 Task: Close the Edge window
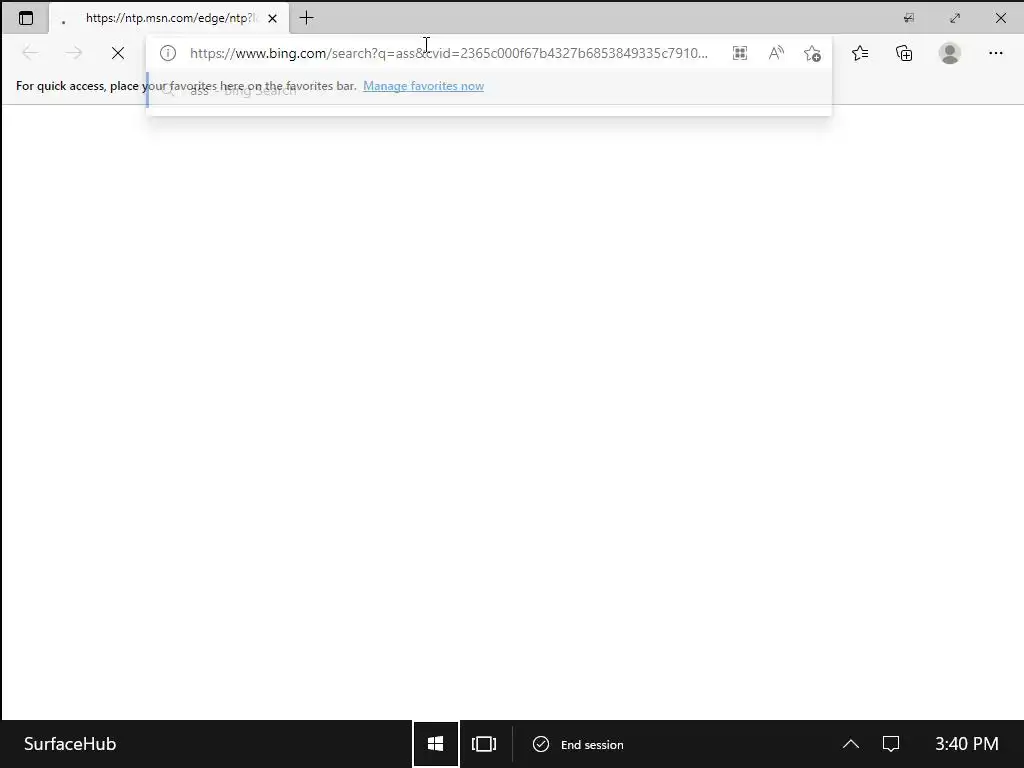(1000, 18)
